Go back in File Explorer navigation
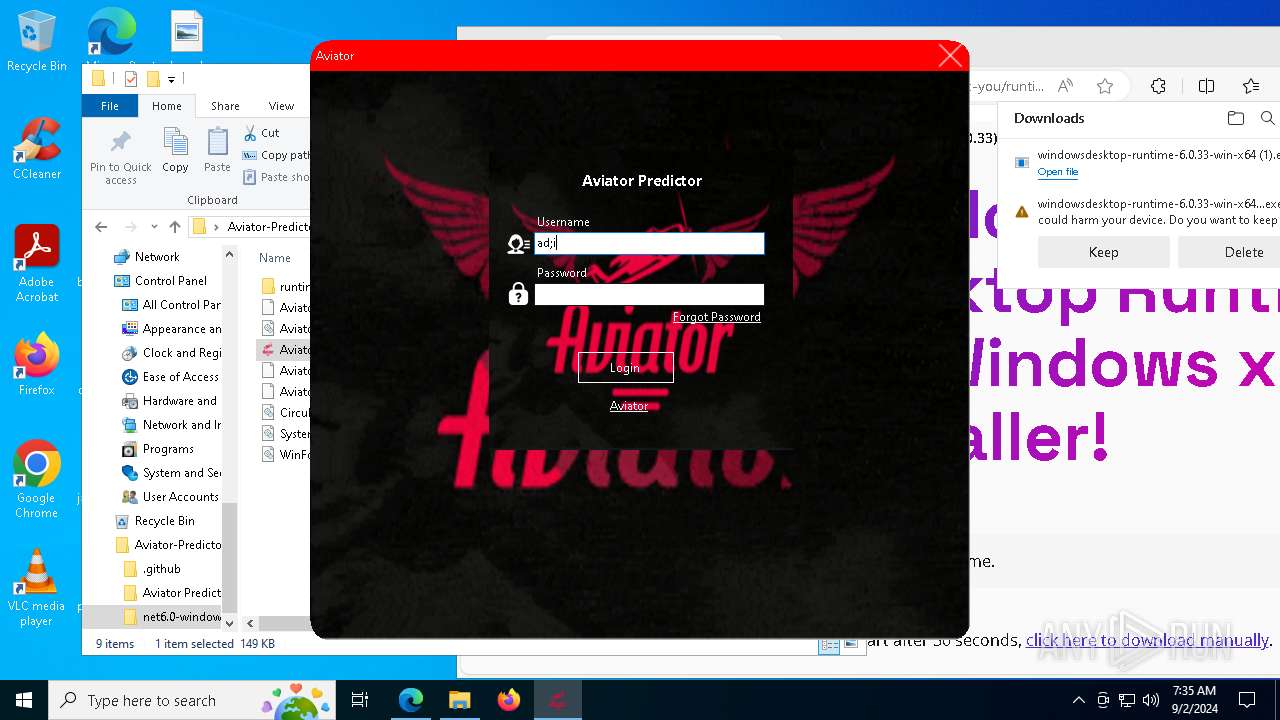1280x720 pixels. tap(101, 227)
